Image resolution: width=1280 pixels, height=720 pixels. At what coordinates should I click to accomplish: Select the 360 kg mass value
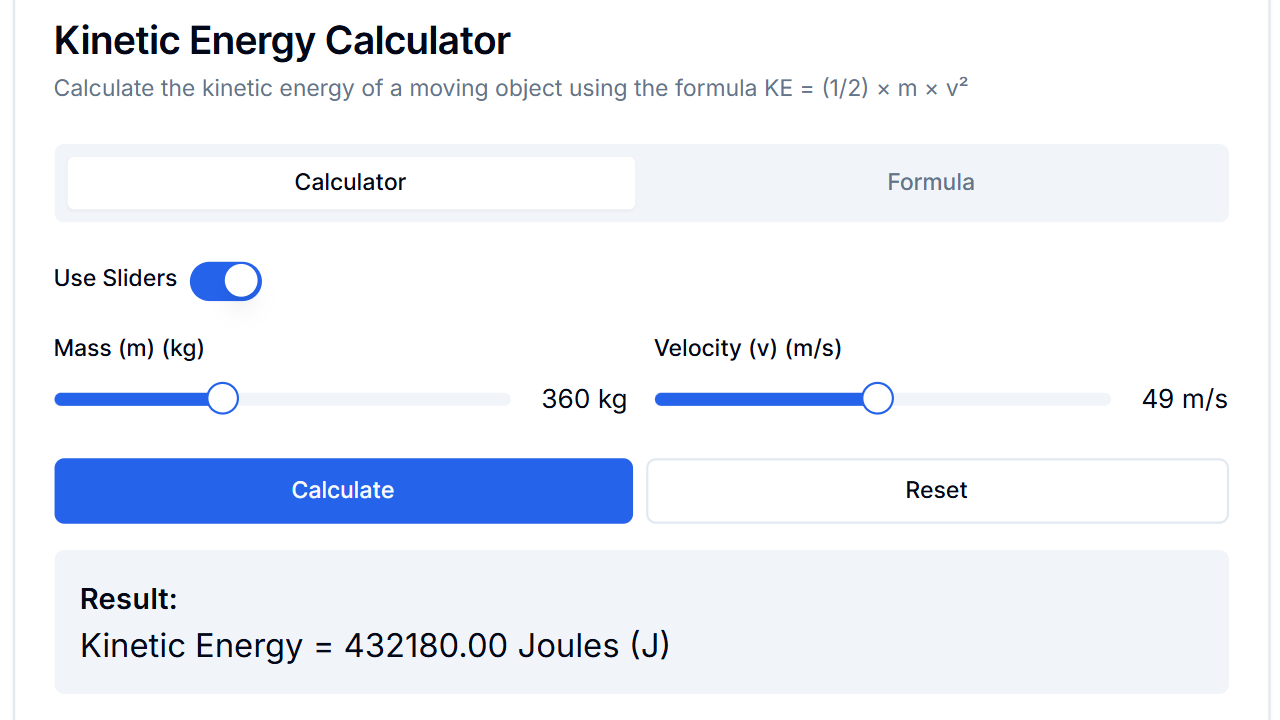click(584, 398)
